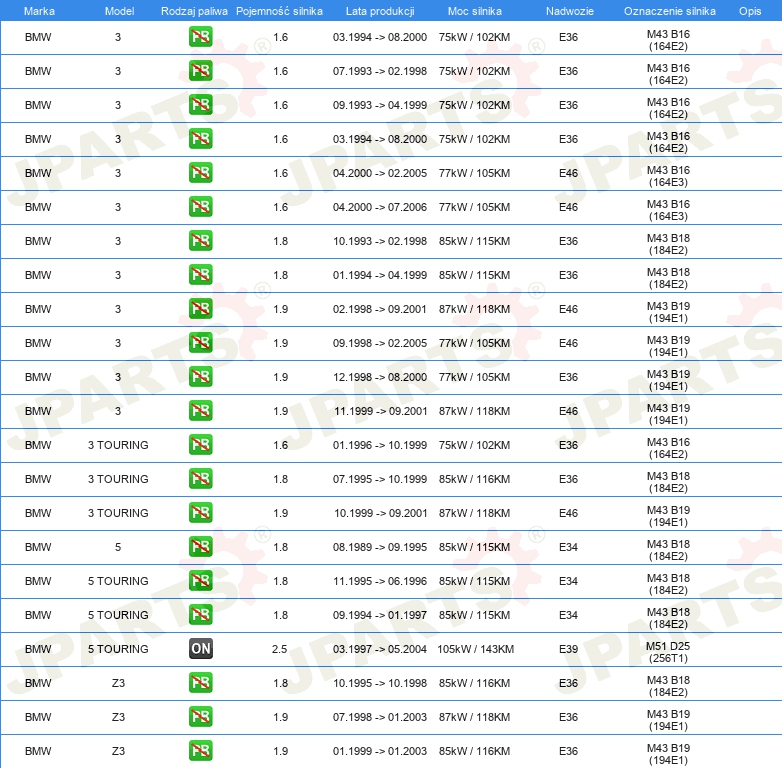
Task: Select the date range 09.1998 -> 02.2005
Action: coord(380,343)
